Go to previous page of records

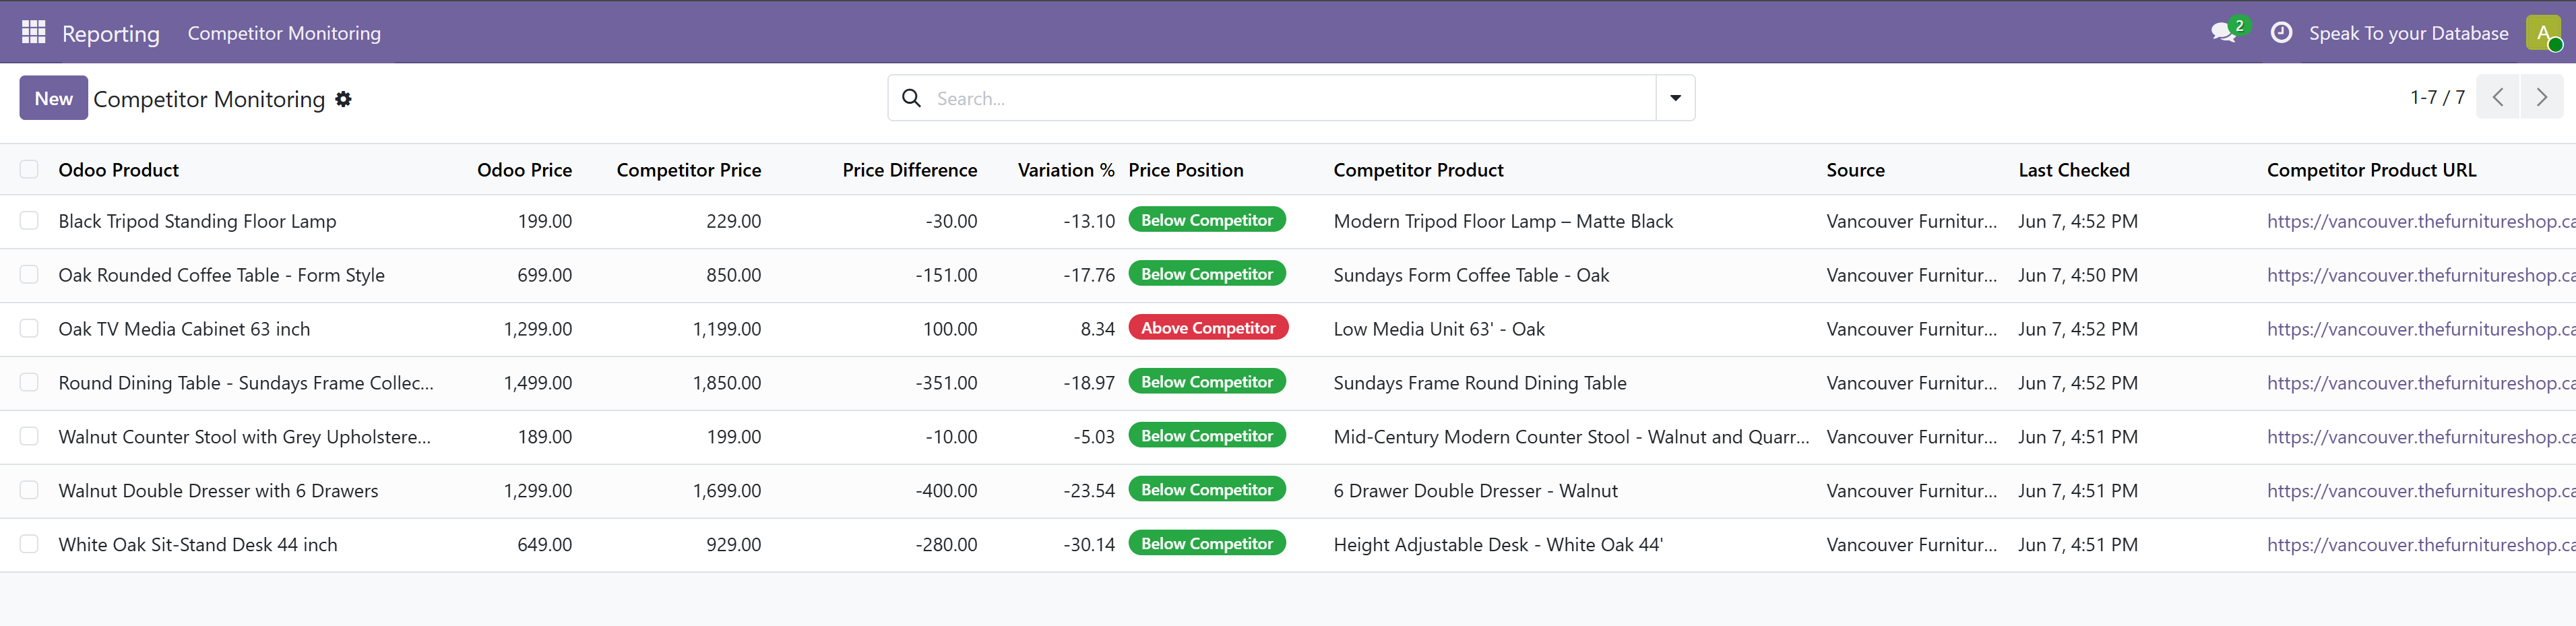point(2498,97)
